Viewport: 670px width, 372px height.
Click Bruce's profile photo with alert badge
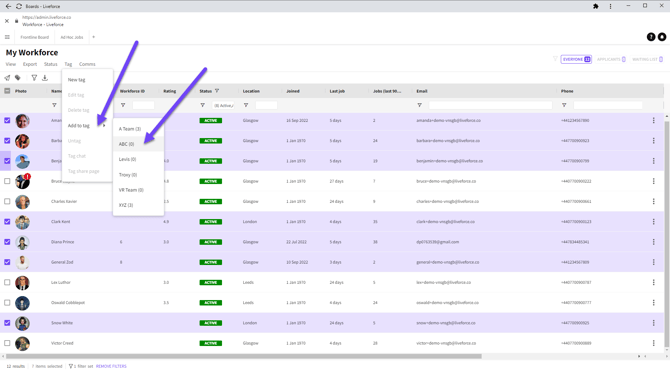click(x=23, y=181)
